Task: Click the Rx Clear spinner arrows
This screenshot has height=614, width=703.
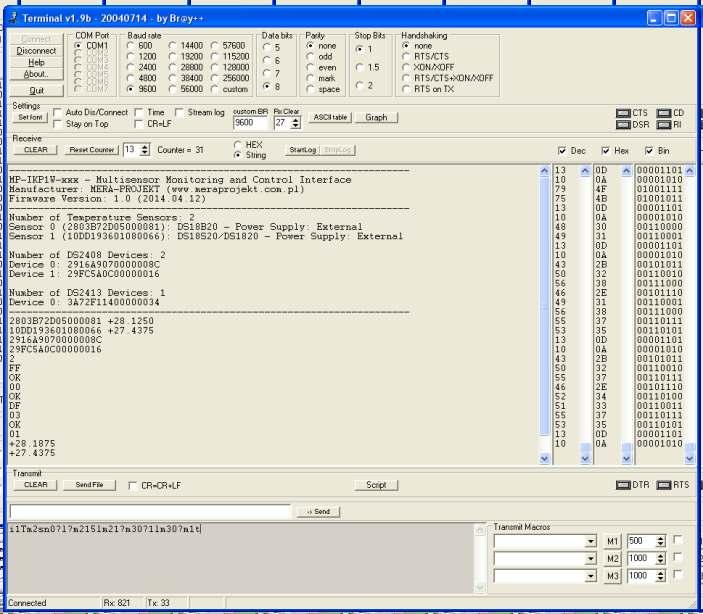Action: pos(295,123)
